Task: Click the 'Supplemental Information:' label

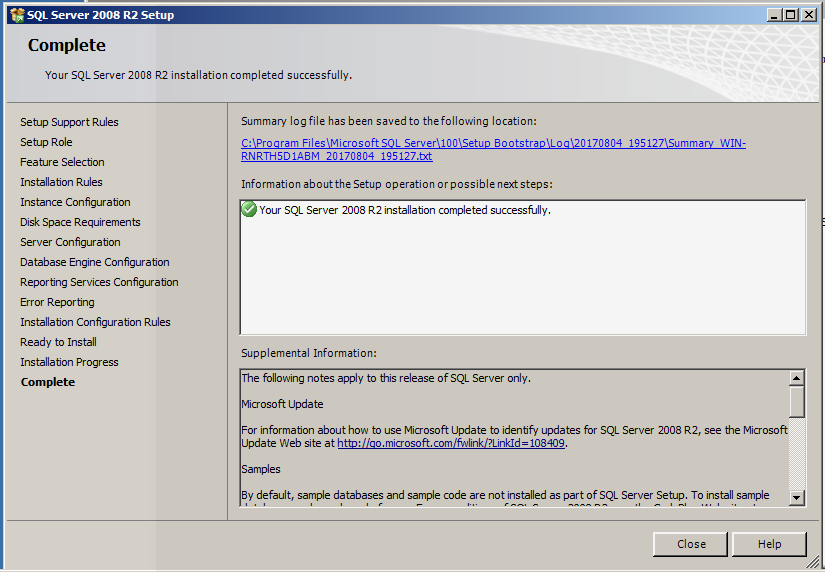Action: pos(309,353)
